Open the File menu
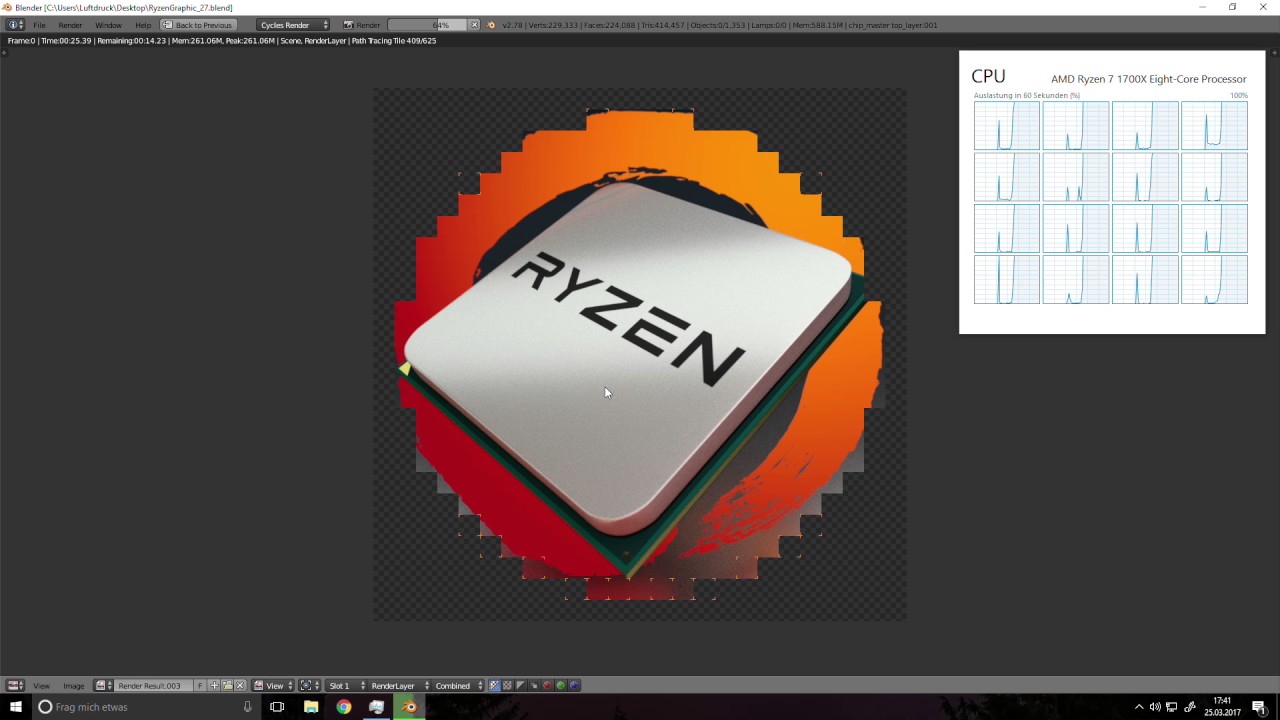The width and height of the screenshot is (1280, 720). pos(39,25)
